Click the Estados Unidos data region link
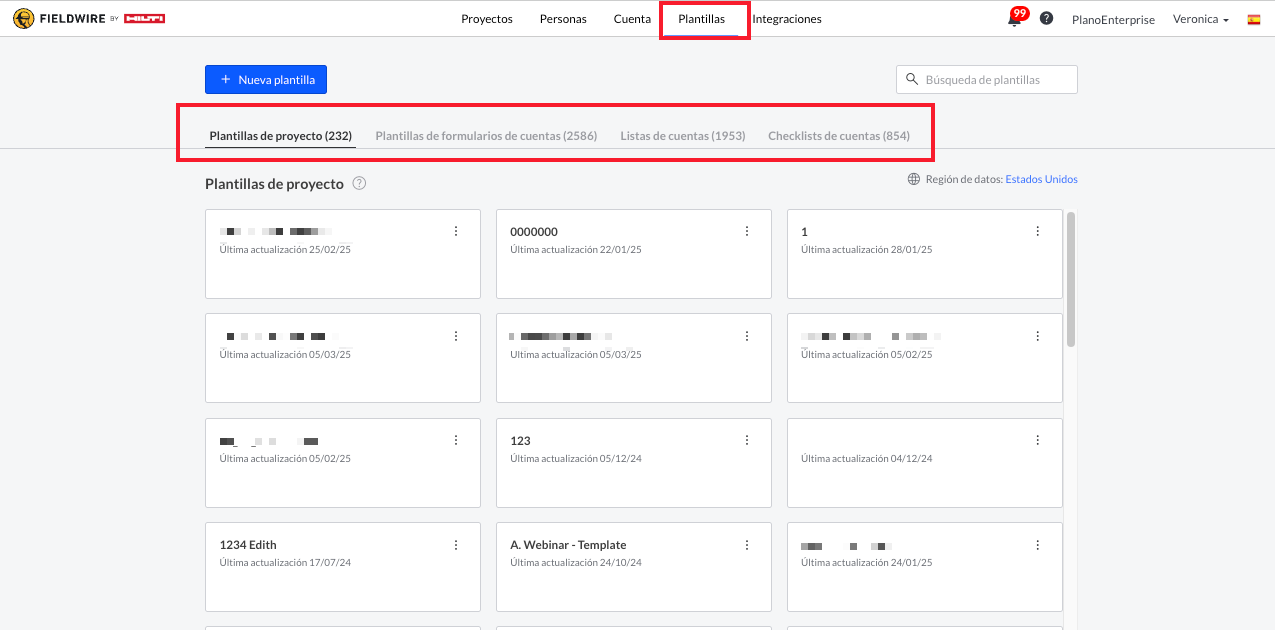The image size is (1275, 630). pyautogui.click(x=1041, y=180)
